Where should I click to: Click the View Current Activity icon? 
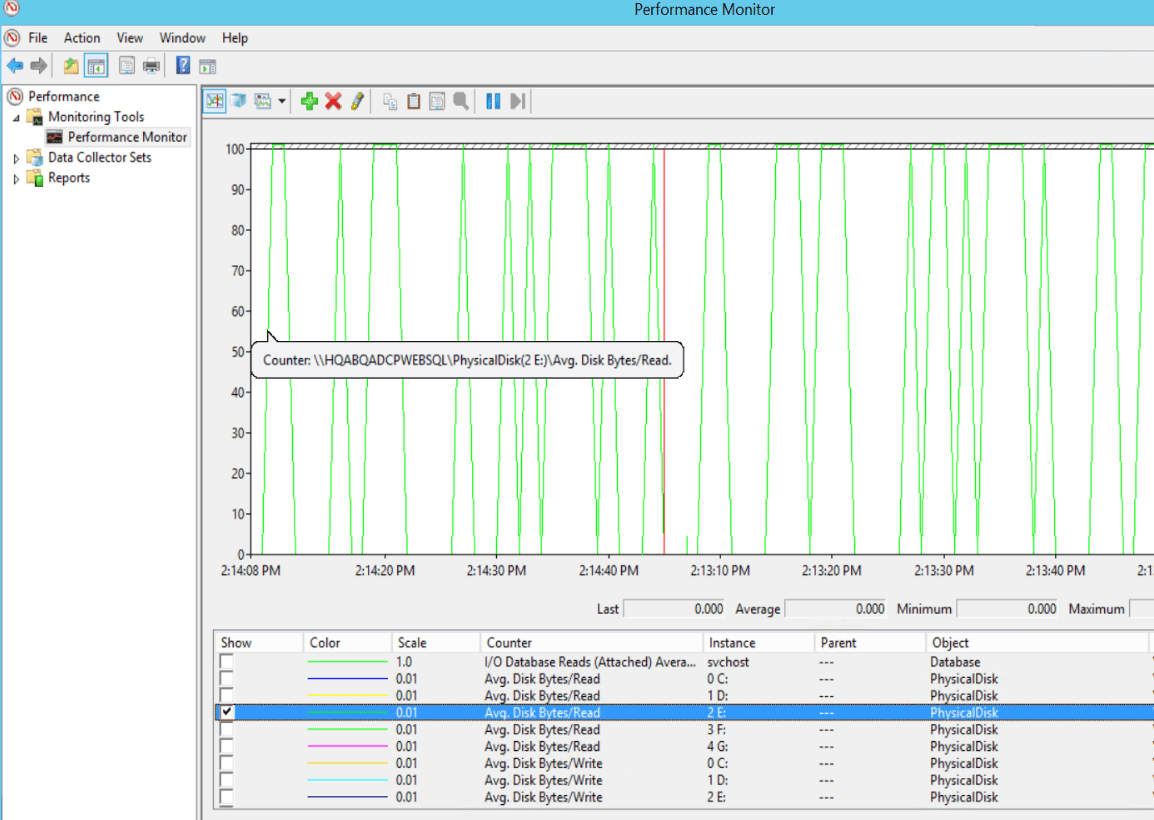(x=214, y=101)
